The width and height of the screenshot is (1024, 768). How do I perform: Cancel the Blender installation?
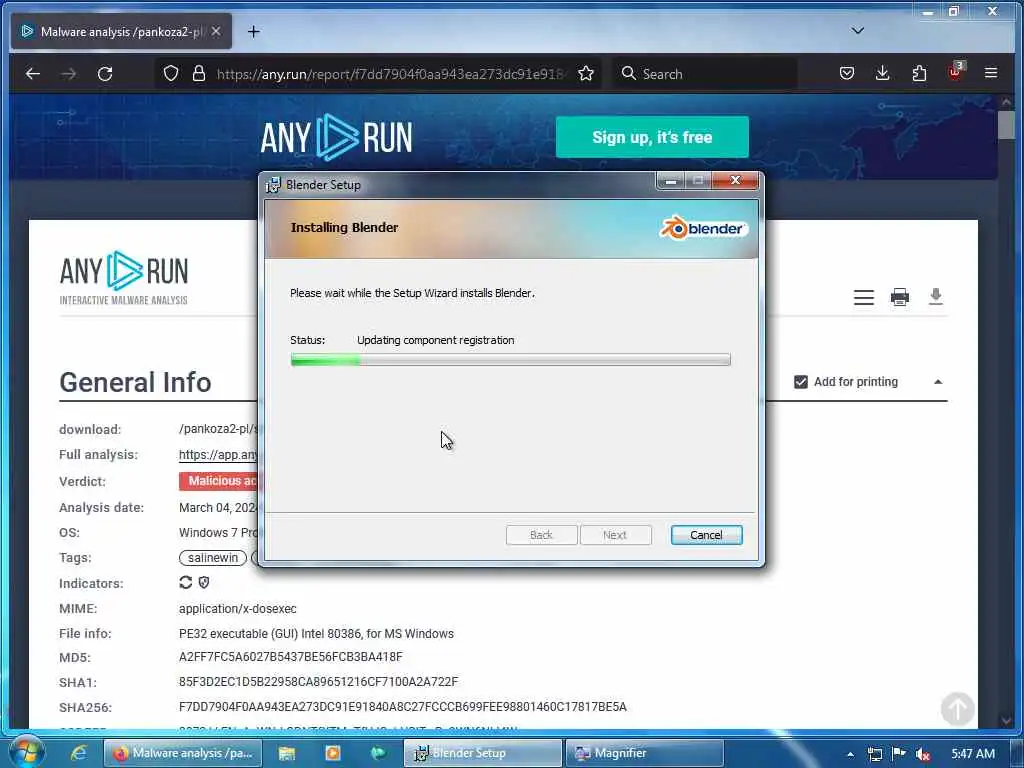[707, 535]
